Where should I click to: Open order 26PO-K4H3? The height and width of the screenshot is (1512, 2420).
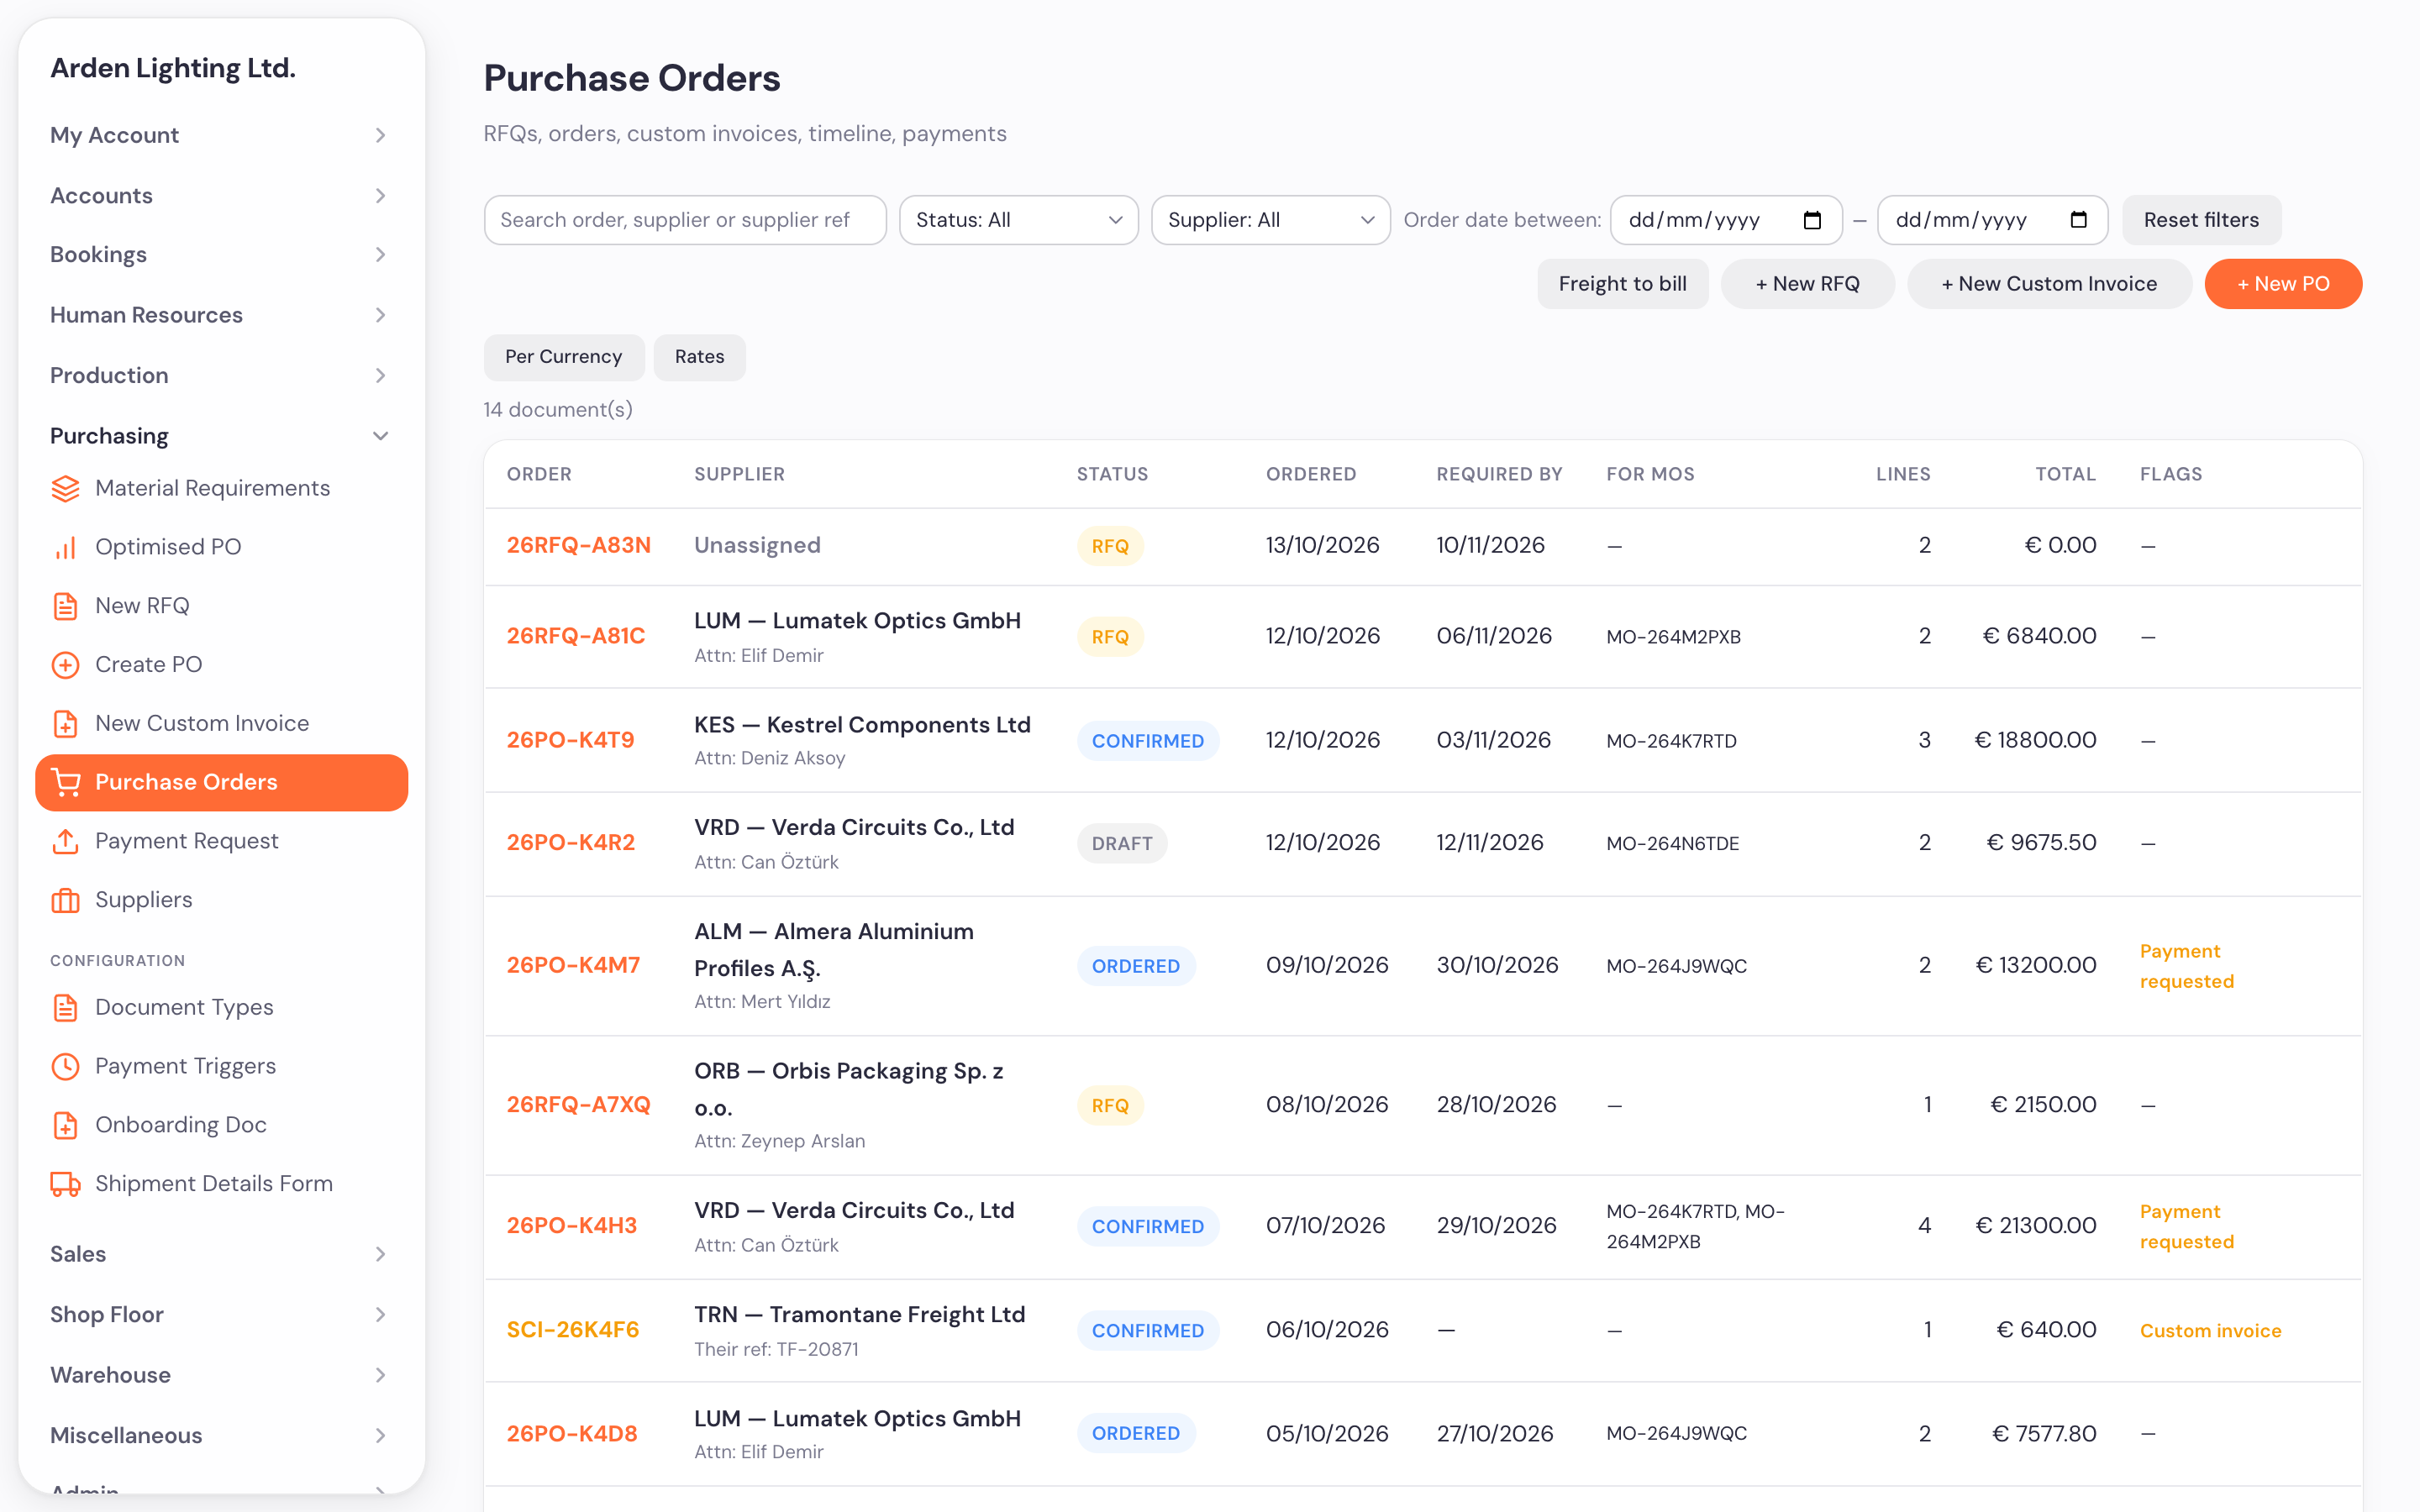click(x=571, y=1226)
